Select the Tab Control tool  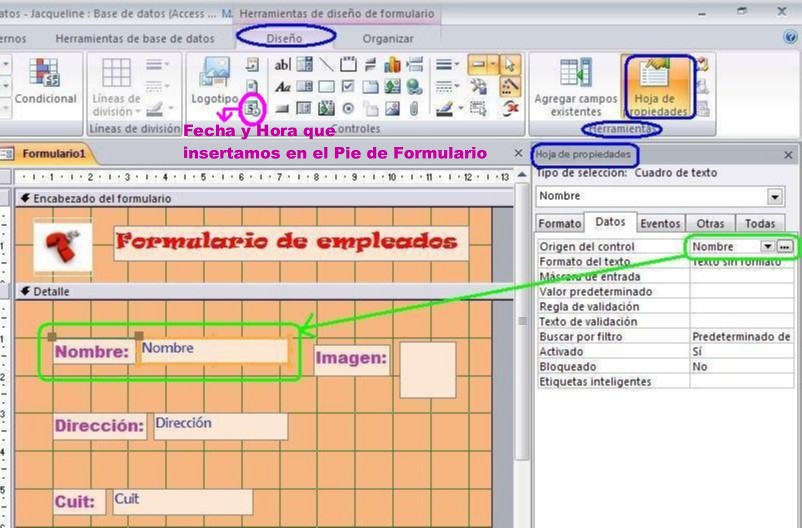tap(370, 86)
